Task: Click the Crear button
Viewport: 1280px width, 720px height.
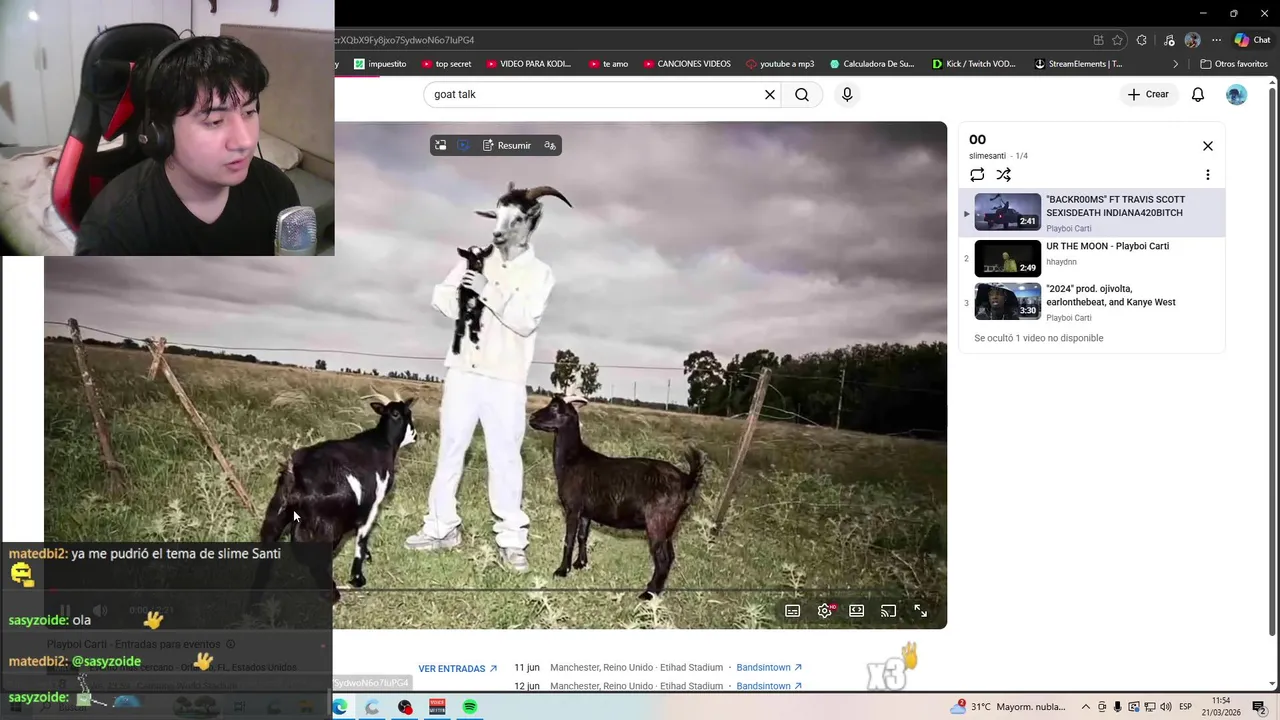Action: point(1147,94)
